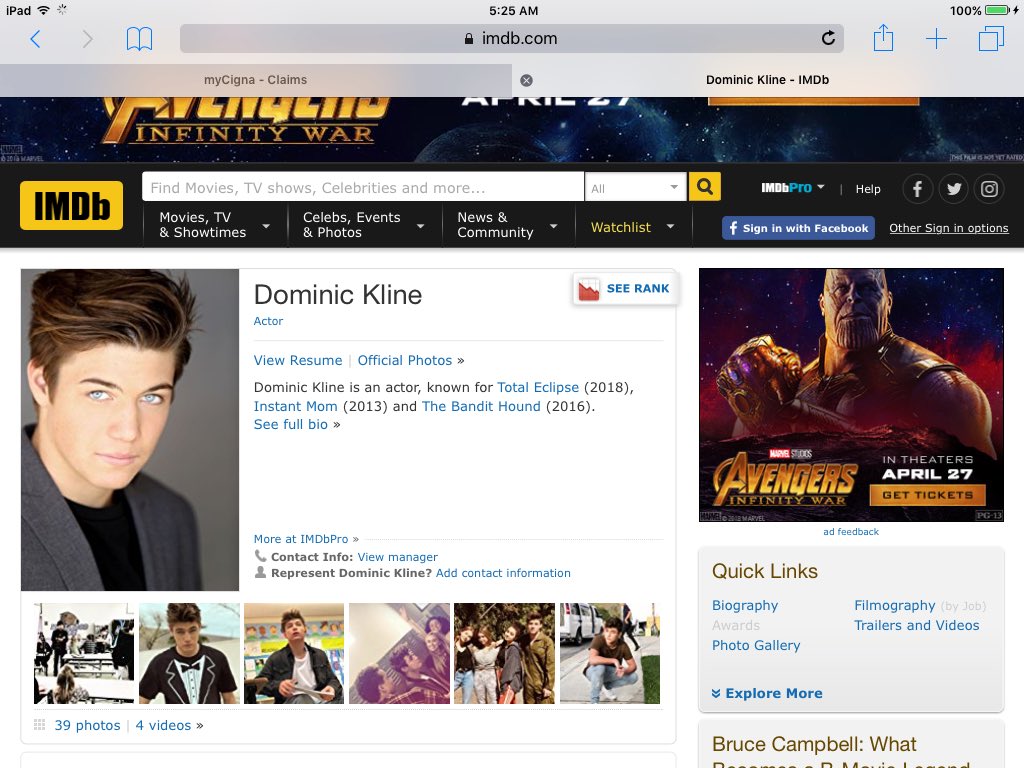This screenshot has height=768, width=1024.
Task: Tap the imdb.com address bar
Action: [512, 39]
